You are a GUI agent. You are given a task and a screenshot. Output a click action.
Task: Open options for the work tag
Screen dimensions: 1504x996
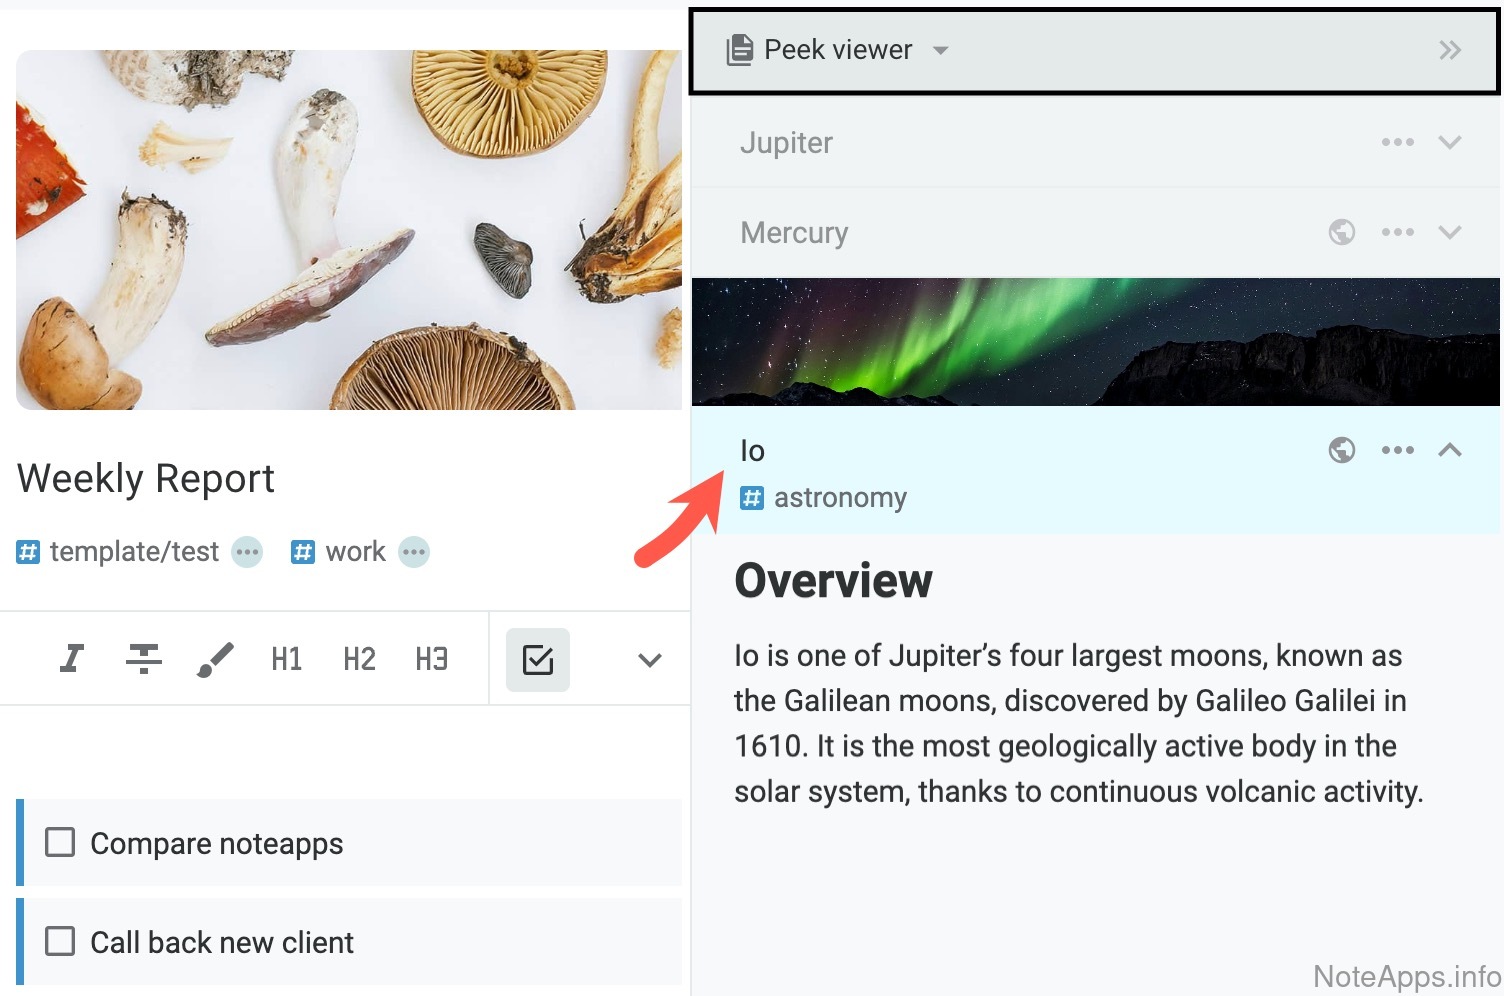(414, 552)
